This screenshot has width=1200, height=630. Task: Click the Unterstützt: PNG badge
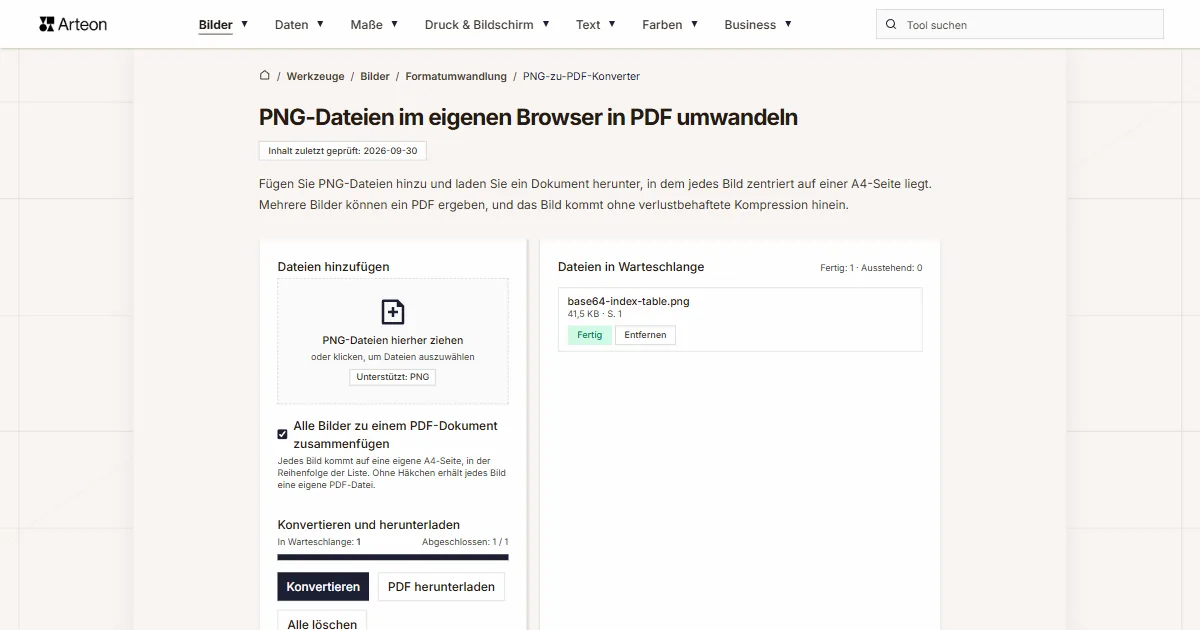click(393, 377)
